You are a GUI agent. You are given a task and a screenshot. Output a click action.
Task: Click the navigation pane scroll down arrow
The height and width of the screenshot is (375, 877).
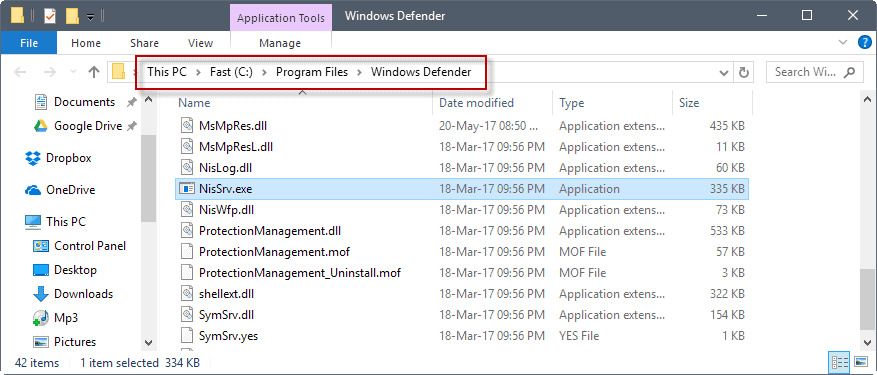[x=148, y=343]
